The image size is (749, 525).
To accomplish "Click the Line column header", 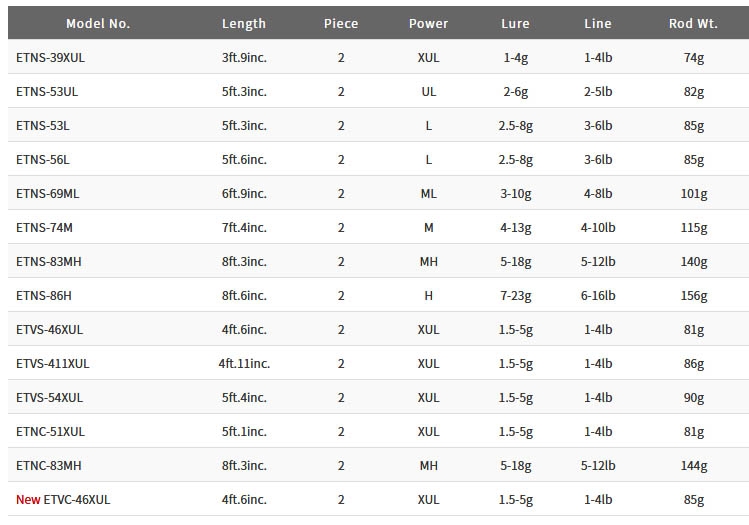I will click(x=598, y=23).
